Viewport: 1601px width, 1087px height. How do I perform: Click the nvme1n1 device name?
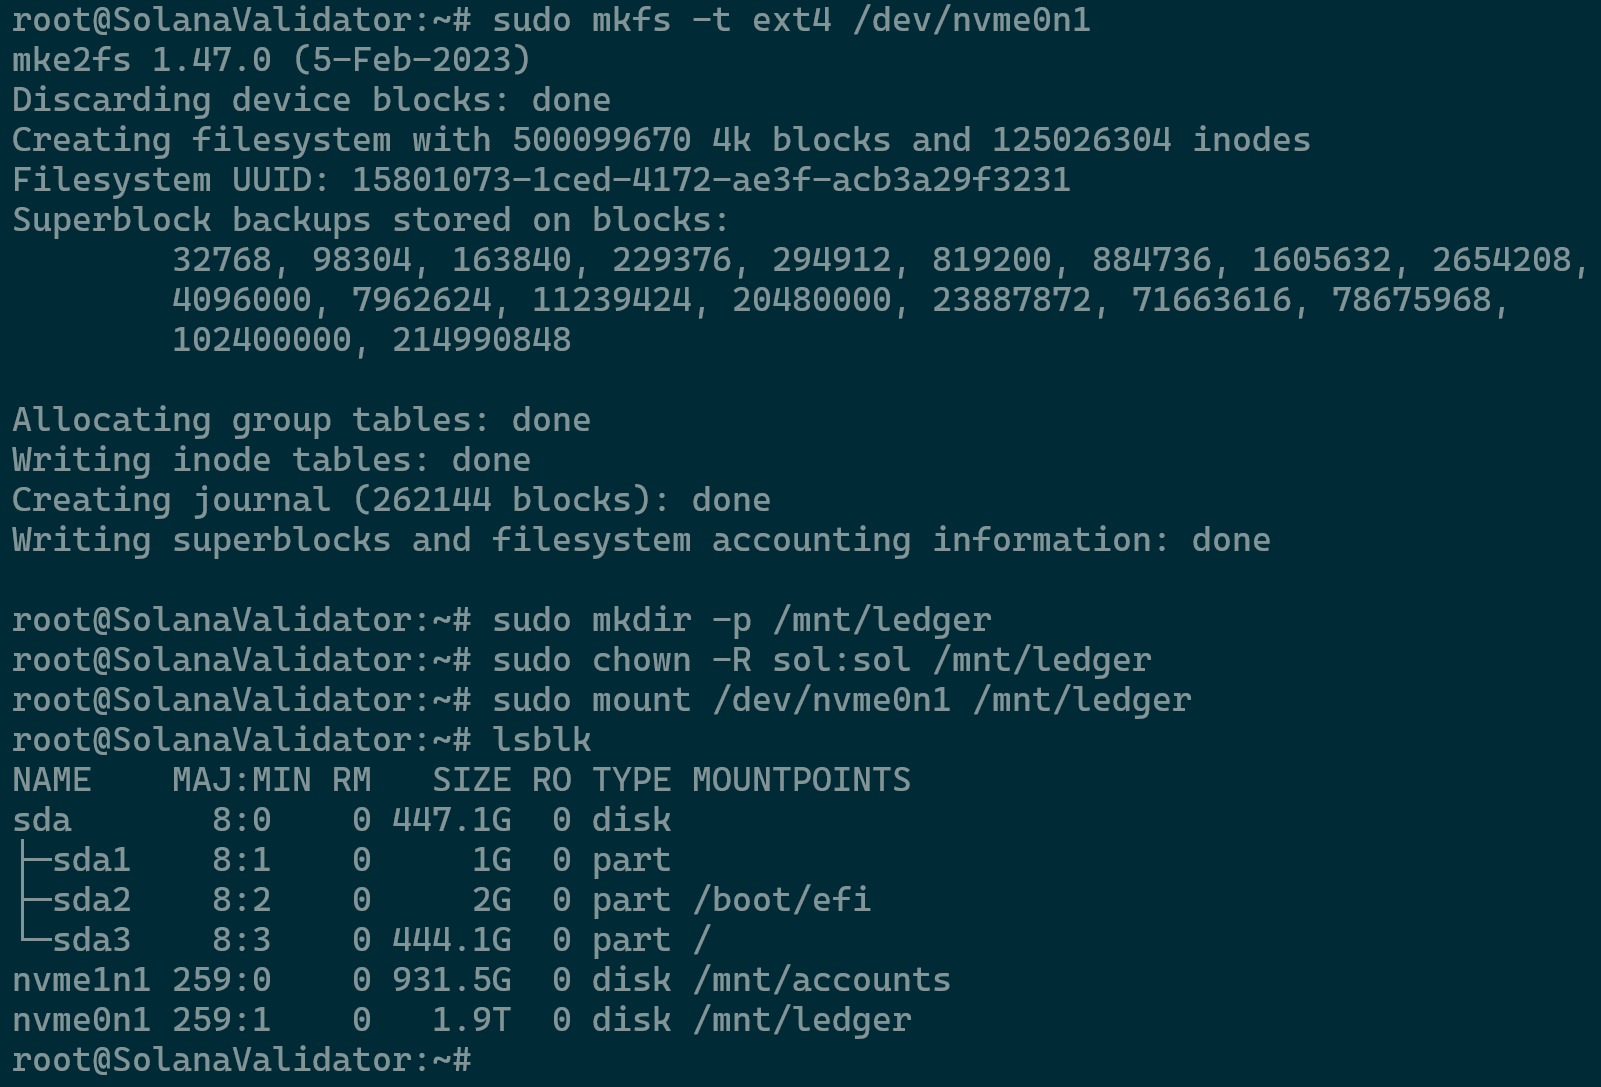tap(81, 980)
